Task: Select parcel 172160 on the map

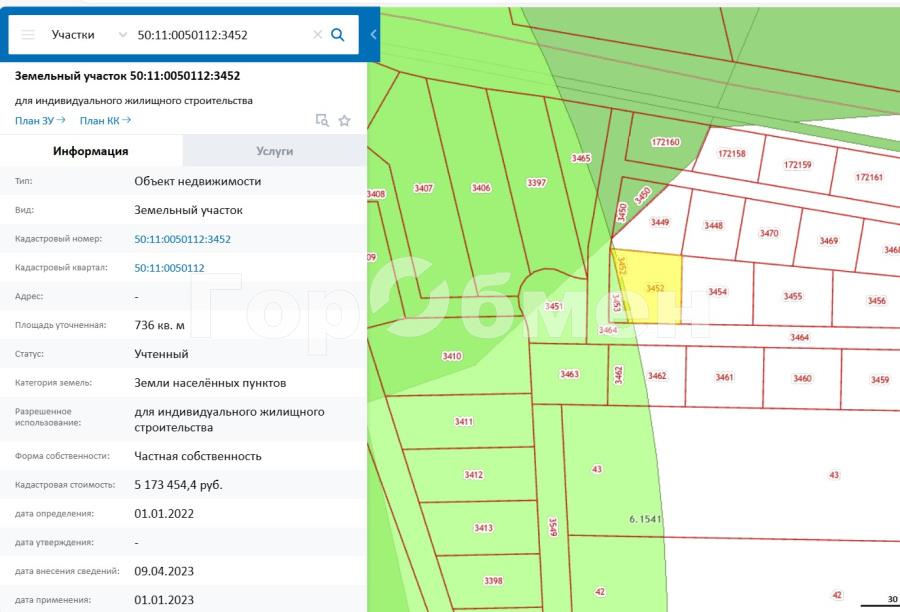Action: [665, 142]
